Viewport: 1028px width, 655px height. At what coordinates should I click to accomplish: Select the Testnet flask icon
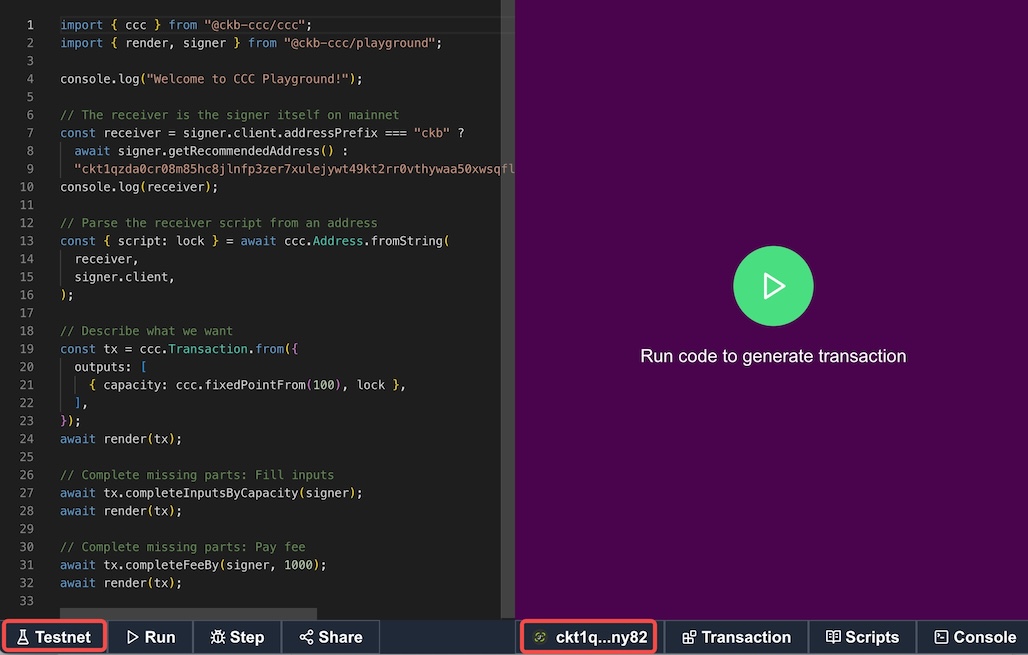[24, 637]
